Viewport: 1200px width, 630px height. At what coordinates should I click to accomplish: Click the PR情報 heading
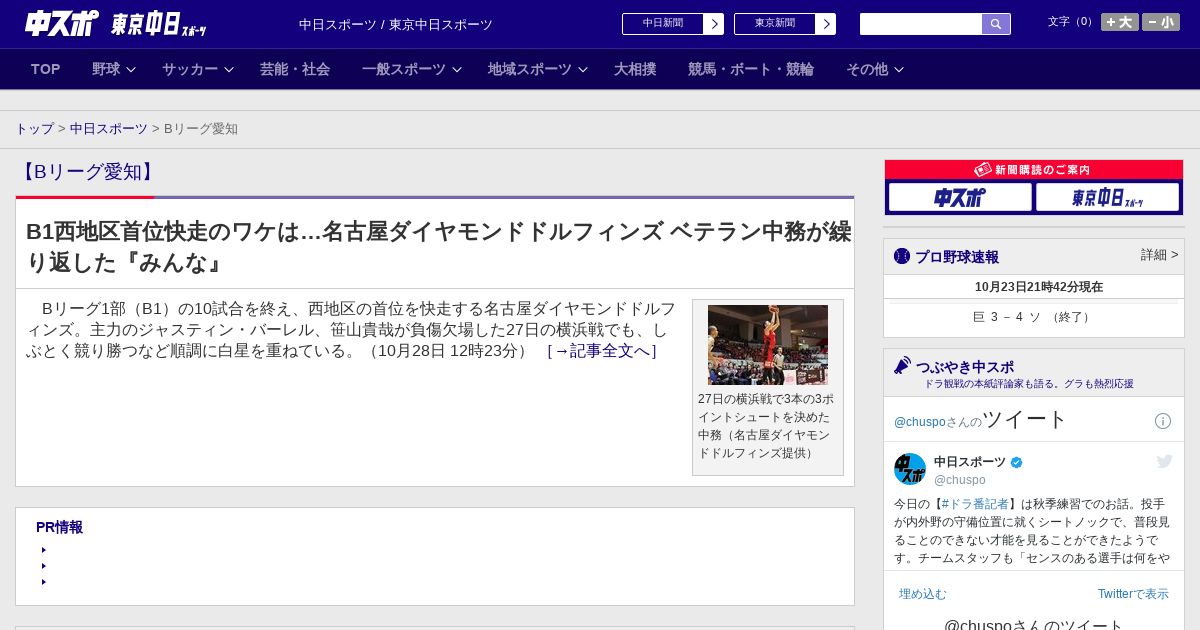coord(59,527)
